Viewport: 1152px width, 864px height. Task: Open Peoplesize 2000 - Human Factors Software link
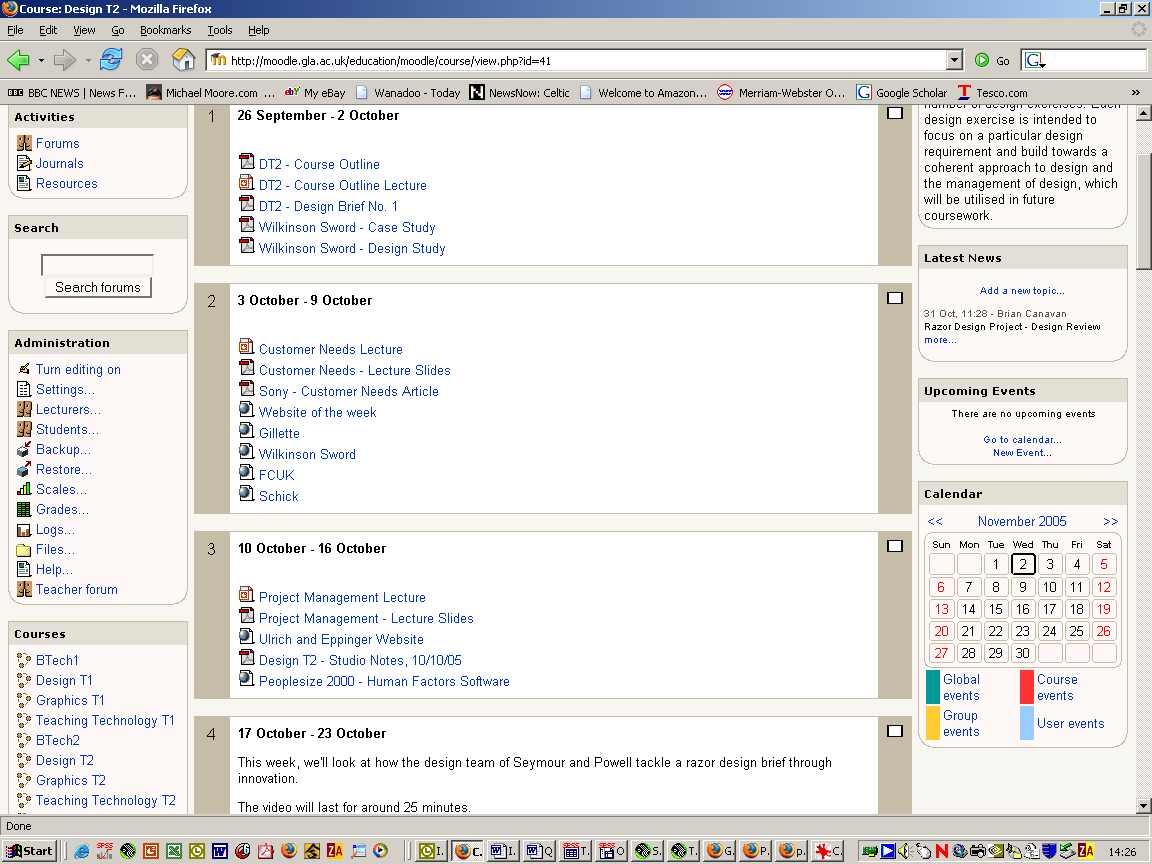[x=384, y=681]
